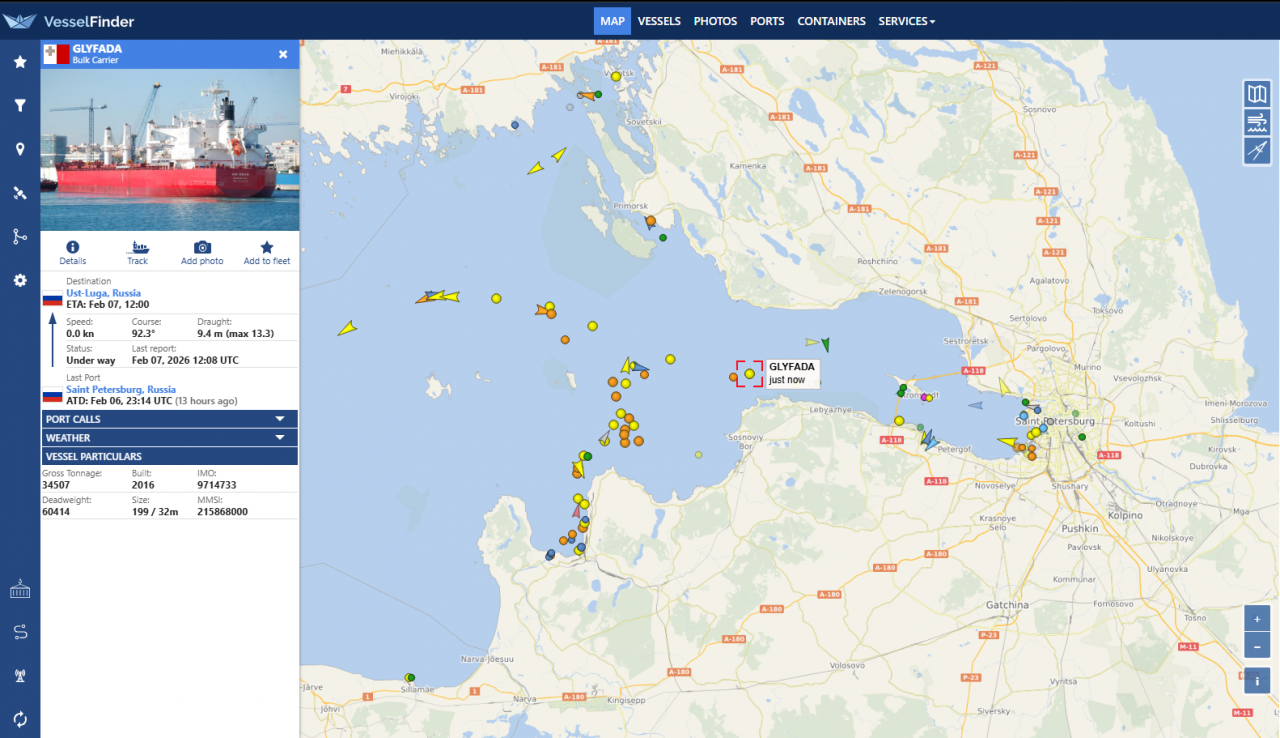The height and width of the screenshot is (738, 1280).
Task: Click the Track button for GLYFADA
Action: [137, 253]
